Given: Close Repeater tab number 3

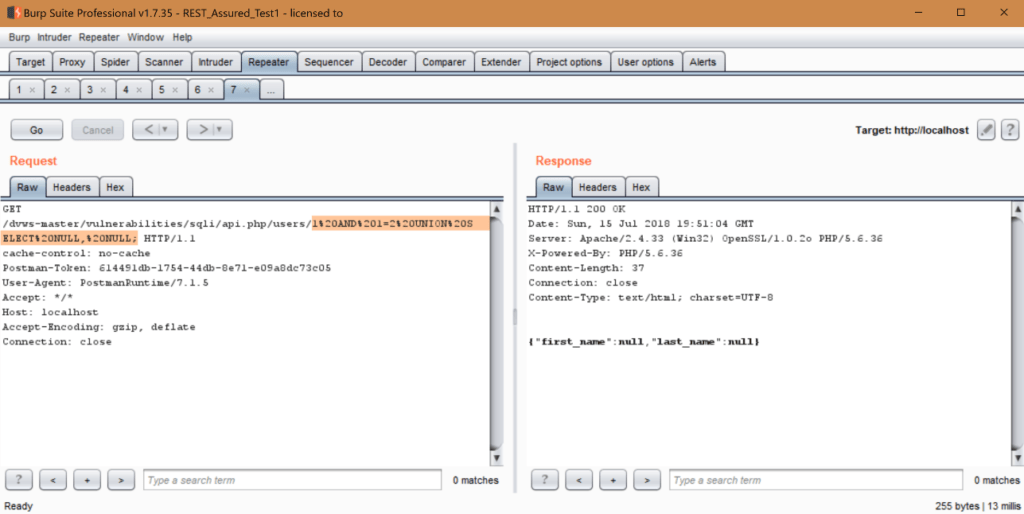Looking at the screenshot, I should coord(105,90).
